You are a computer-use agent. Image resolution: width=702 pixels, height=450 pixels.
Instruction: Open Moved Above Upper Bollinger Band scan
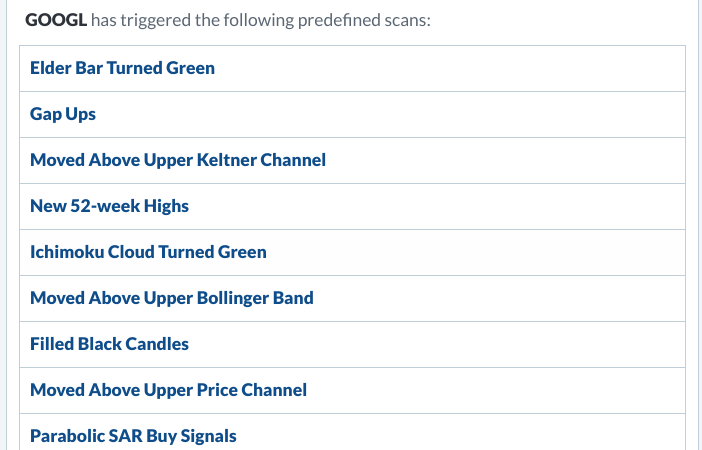(x=171, y=298)
